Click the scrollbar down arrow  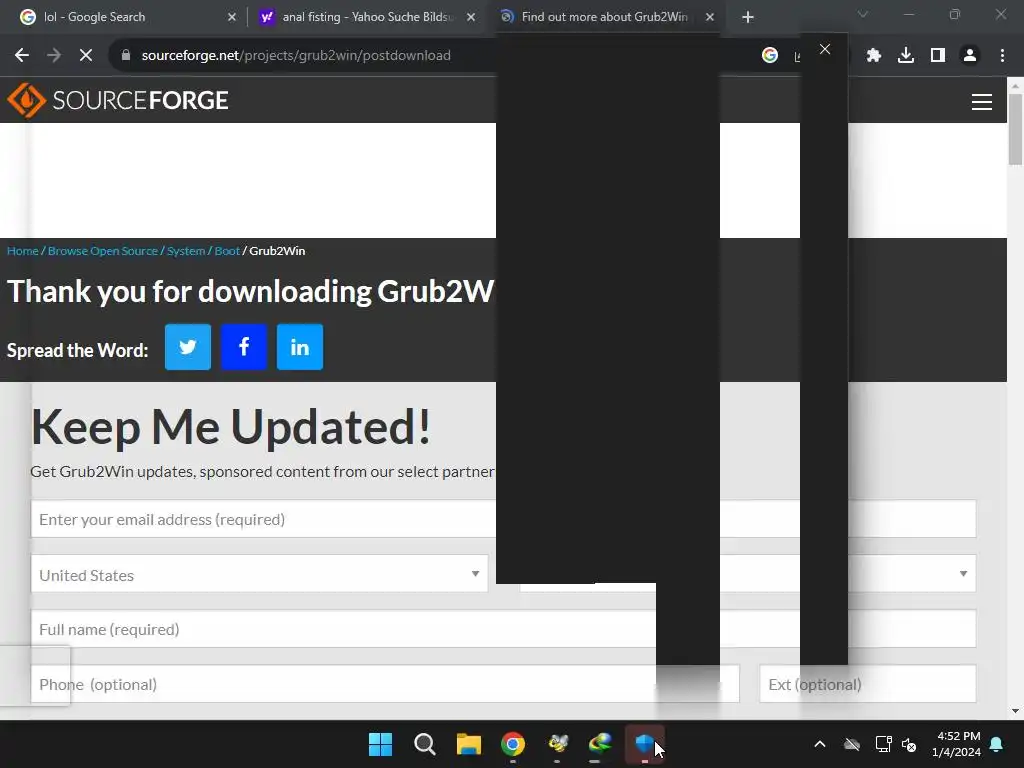(1015, 711)
